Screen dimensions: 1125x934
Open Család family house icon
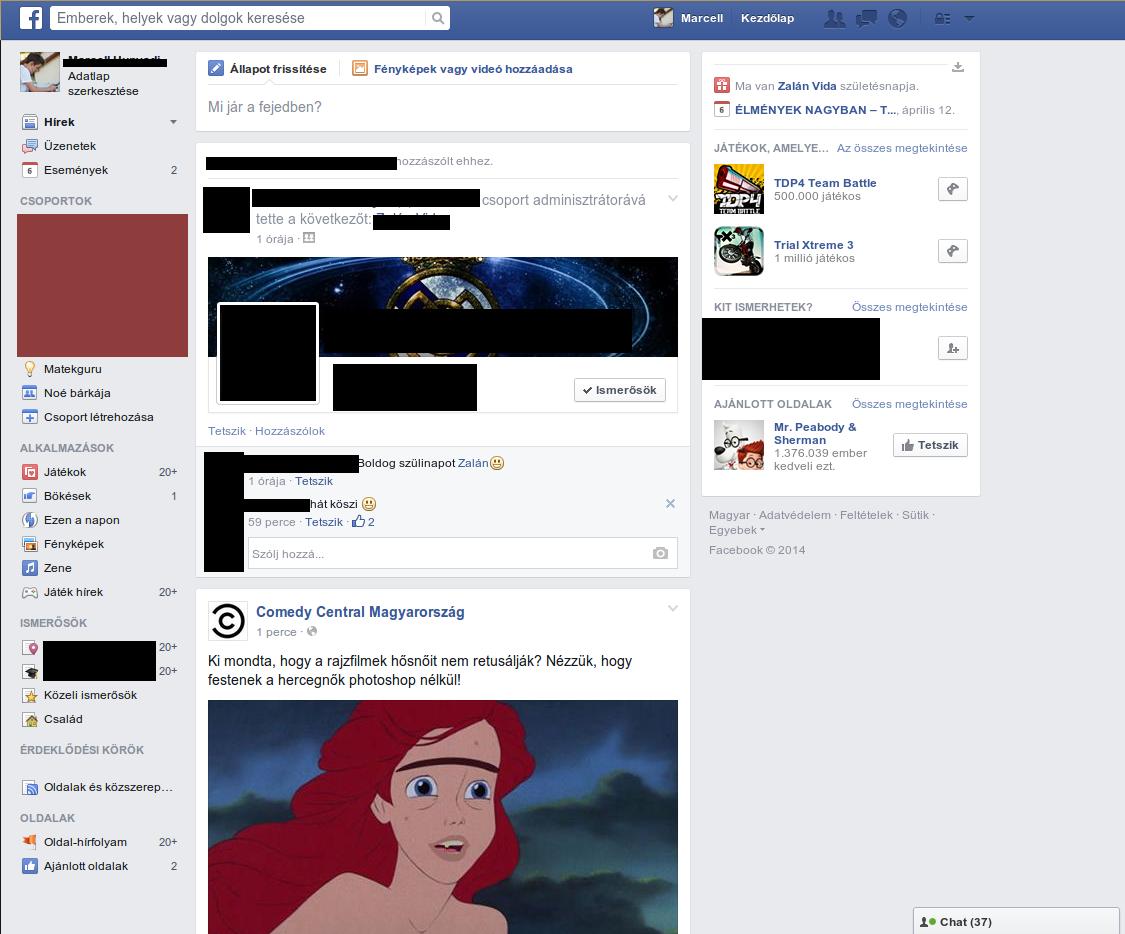29,719
